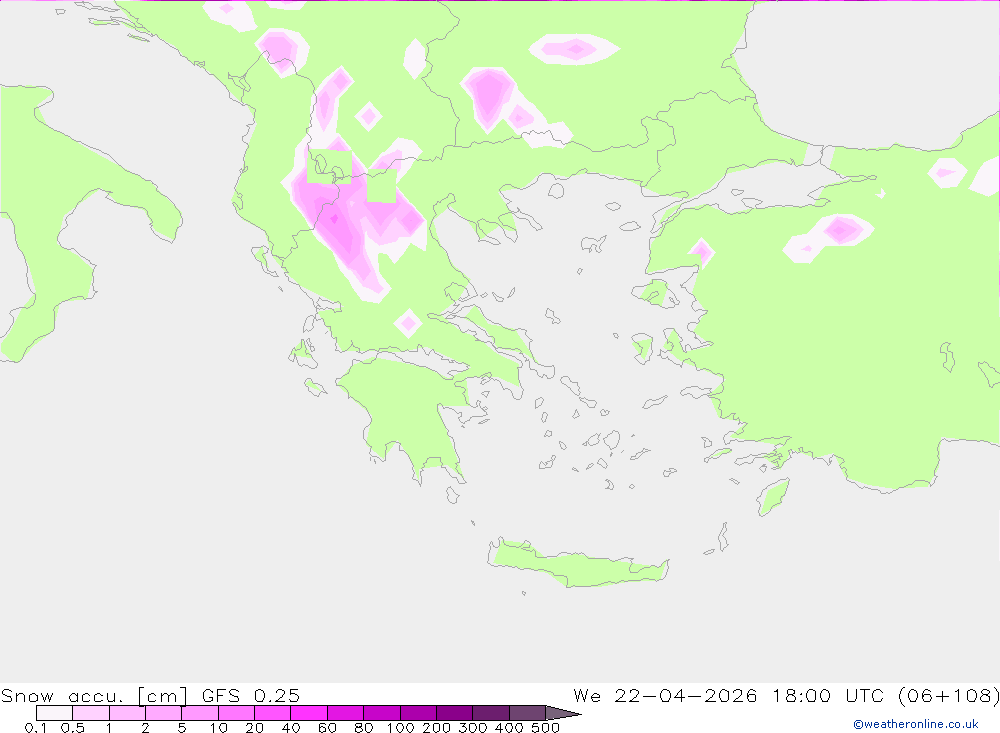Screen dimensions: 1000x733
Task: Select legend swatch between 10 and 20
Action: [237, 713]
